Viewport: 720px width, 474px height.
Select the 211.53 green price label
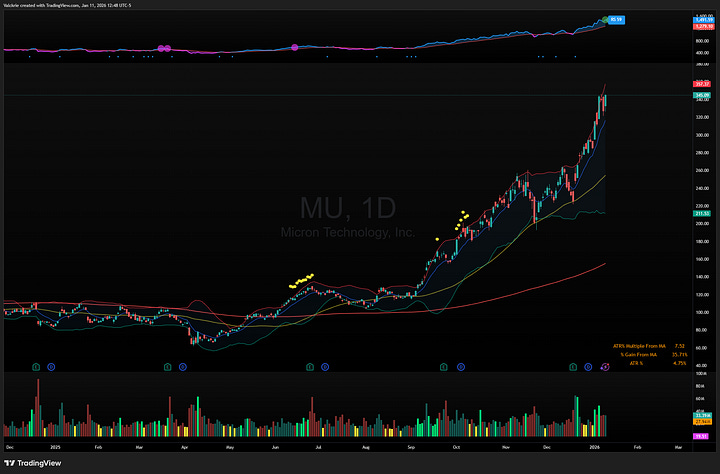702,214
